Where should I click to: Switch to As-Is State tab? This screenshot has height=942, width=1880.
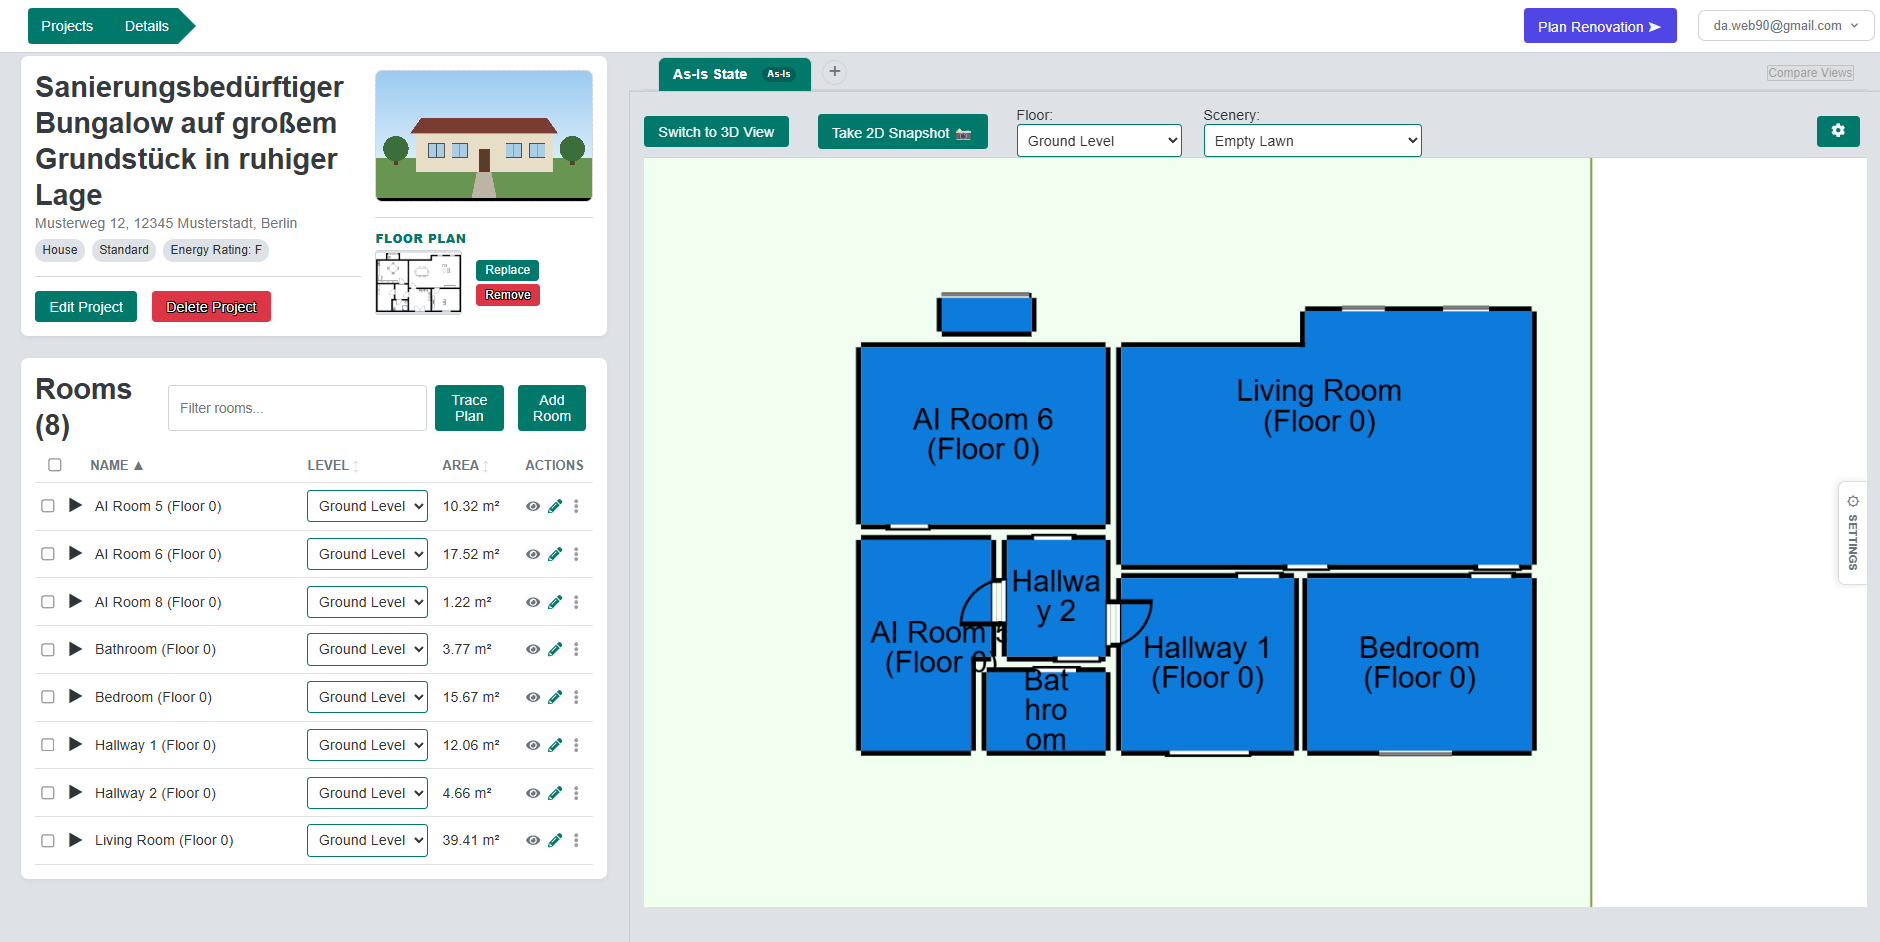[x=734, y=74]
